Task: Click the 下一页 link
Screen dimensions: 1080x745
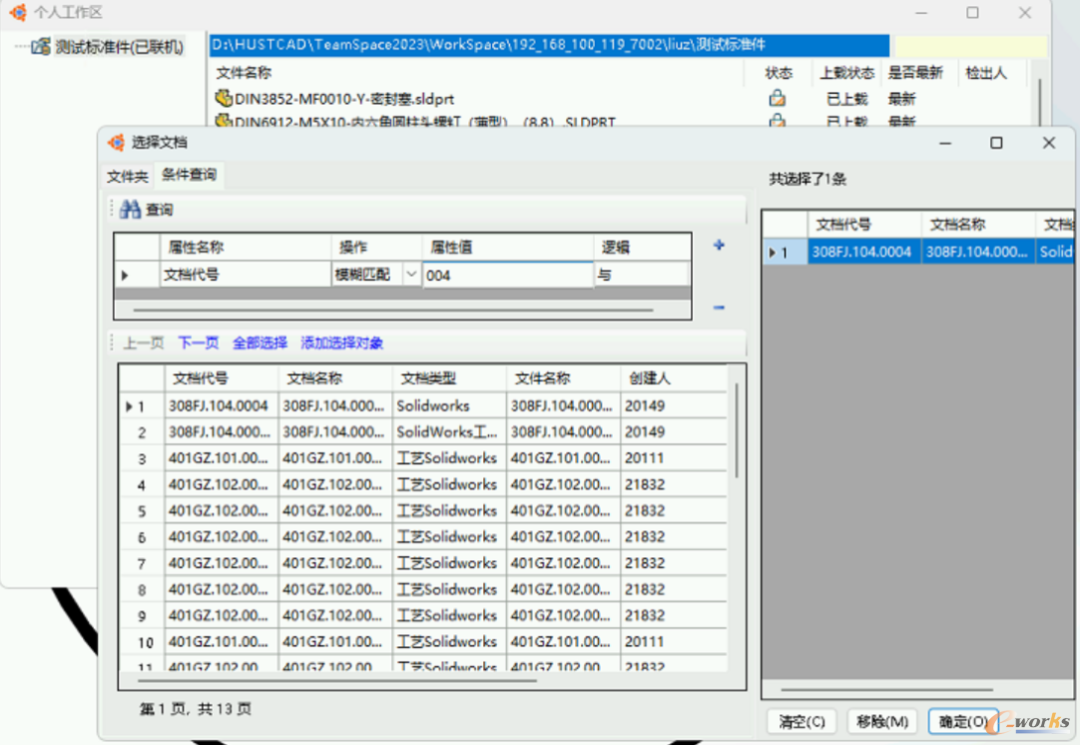Action: tap(198, 343)
